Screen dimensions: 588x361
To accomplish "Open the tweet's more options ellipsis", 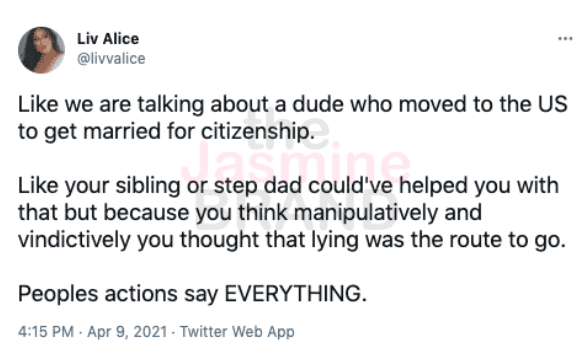I will tap(565, 39).
